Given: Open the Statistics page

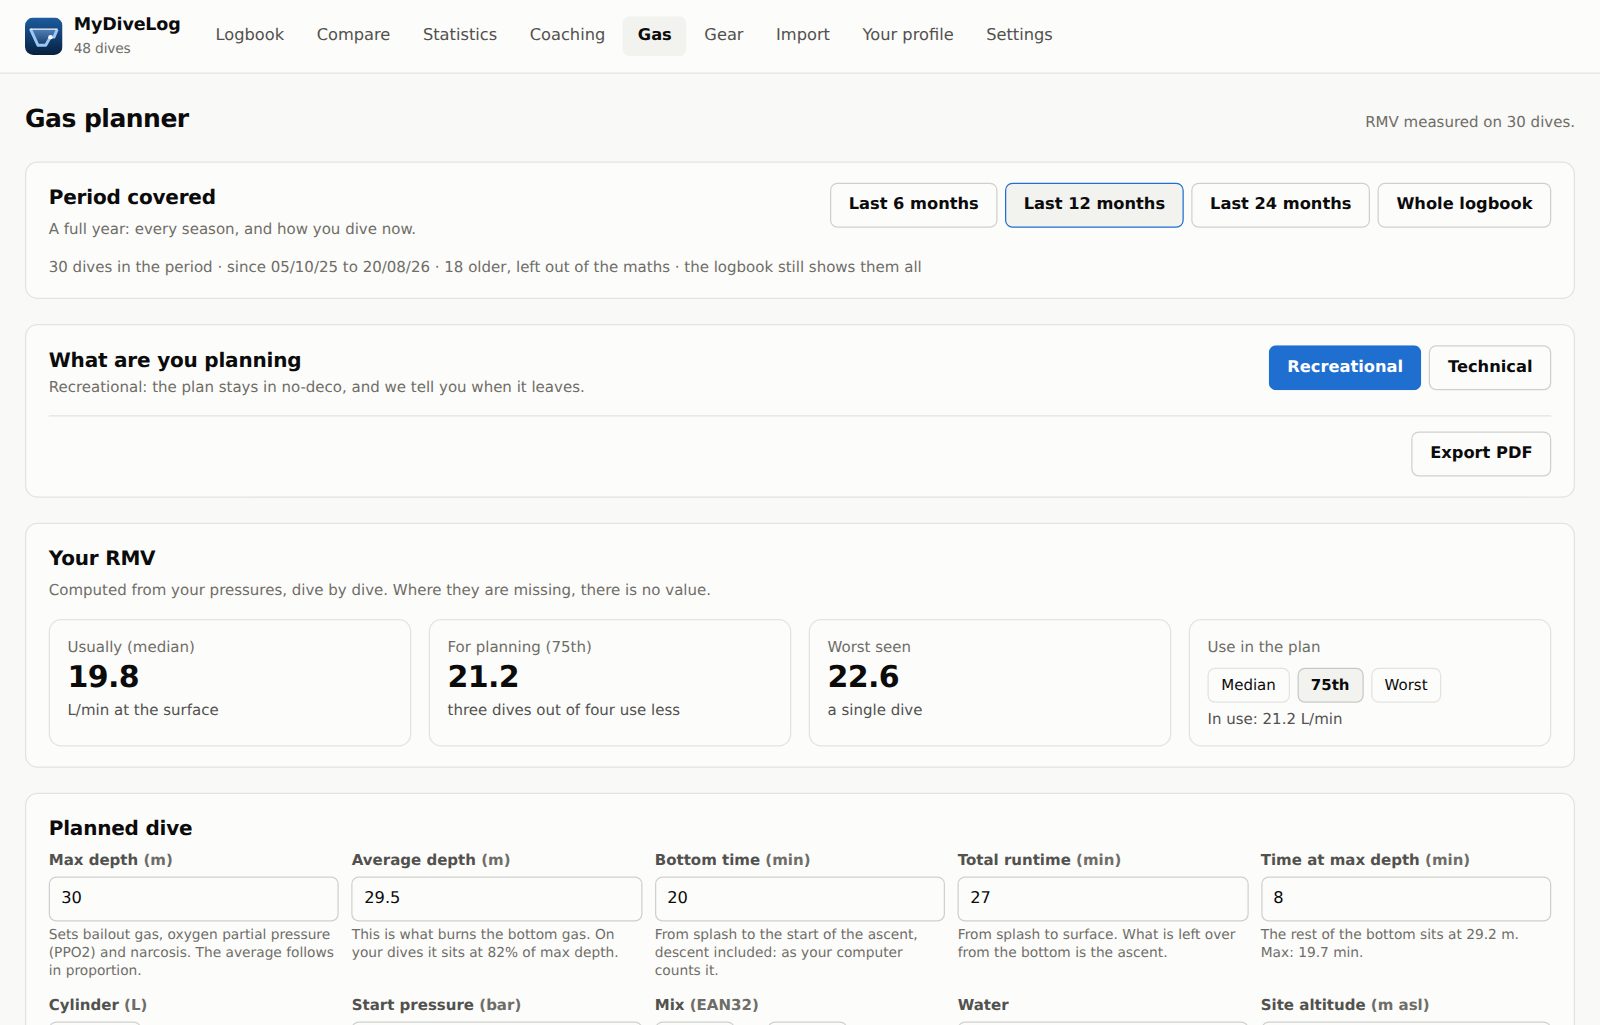Looking at the screenshot, I should (460, 35).
